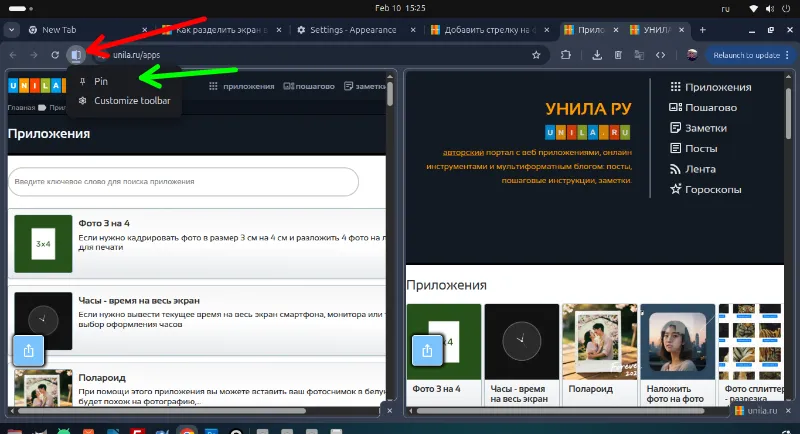The height and width of the screenshot is (434, 800).
Task: Close the right split pane
Action: [788, 411]
